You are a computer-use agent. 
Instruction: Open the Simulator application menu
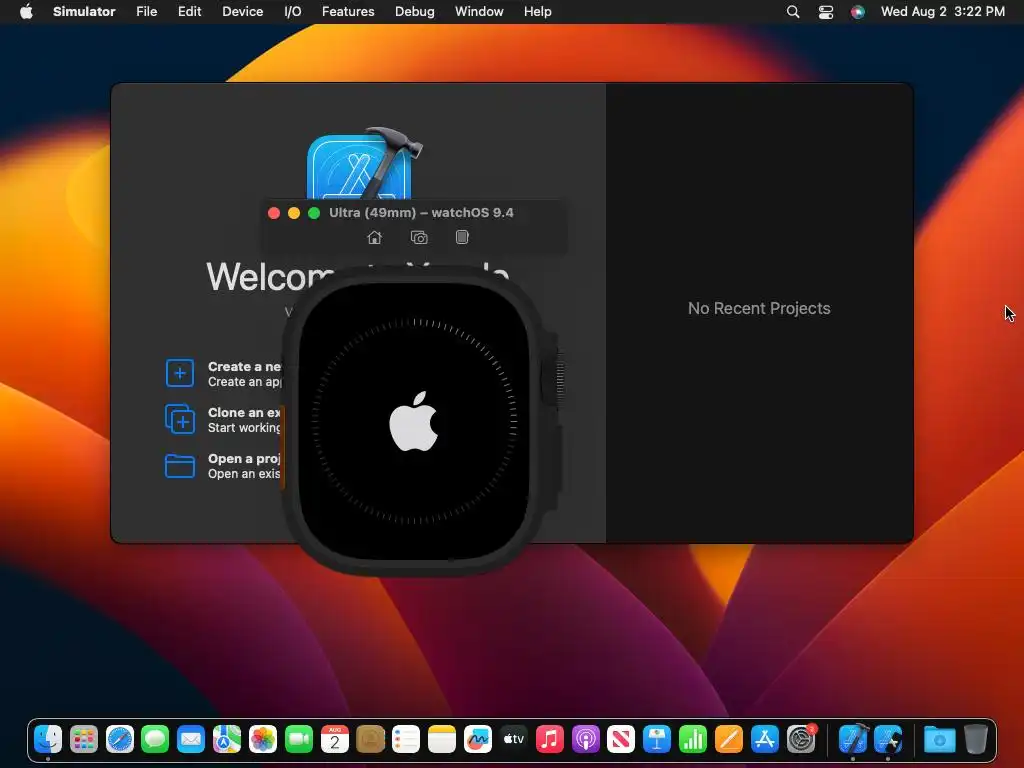[x=84, y=12]
